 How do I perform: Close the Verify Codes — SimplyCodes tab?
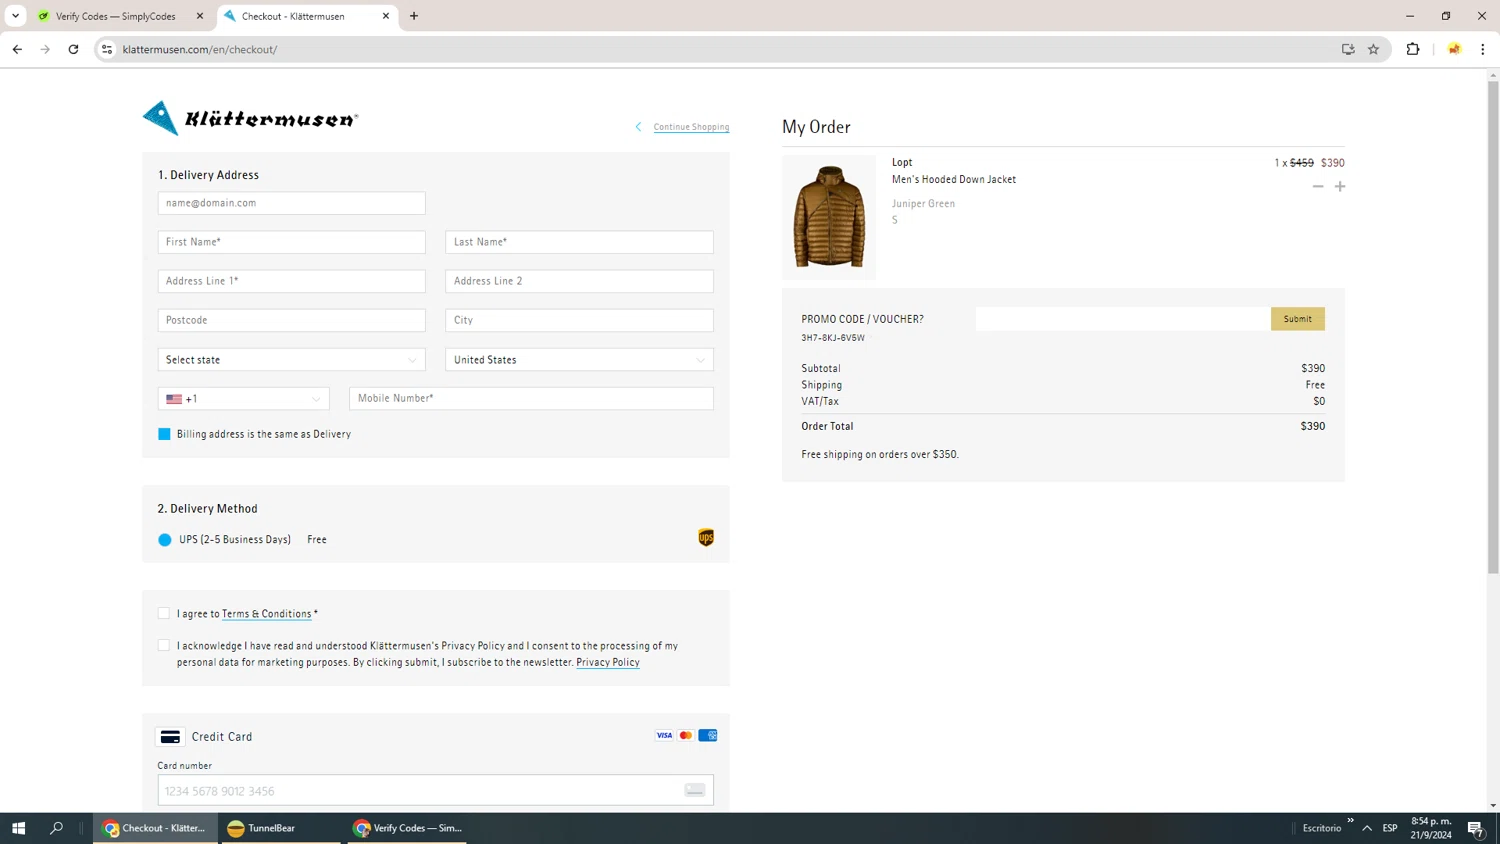[x=200, y=16]
